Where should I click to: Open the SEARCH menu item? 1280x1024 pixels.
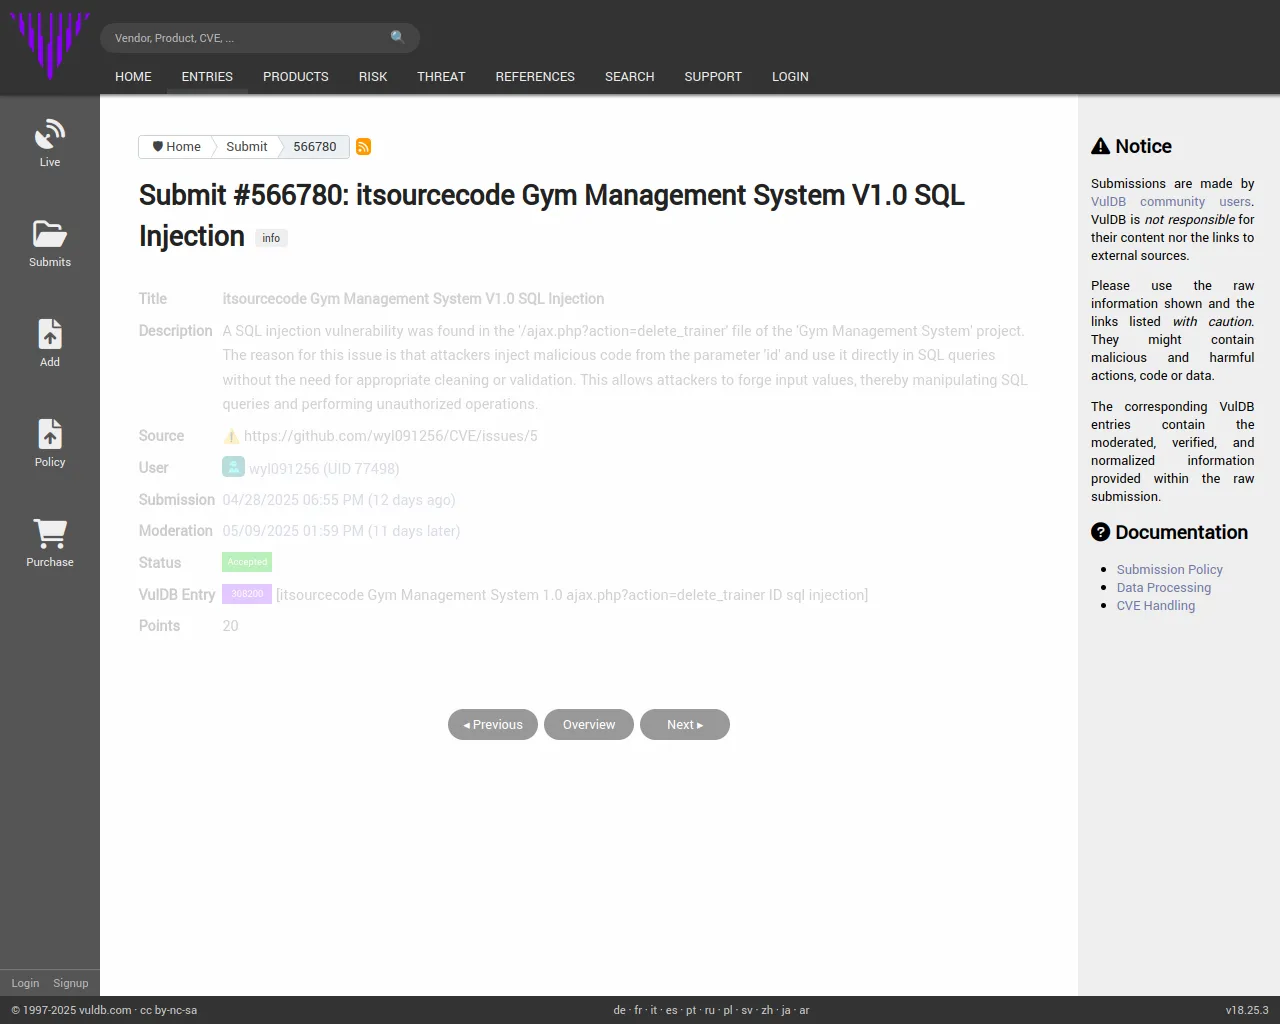(629, 77)
